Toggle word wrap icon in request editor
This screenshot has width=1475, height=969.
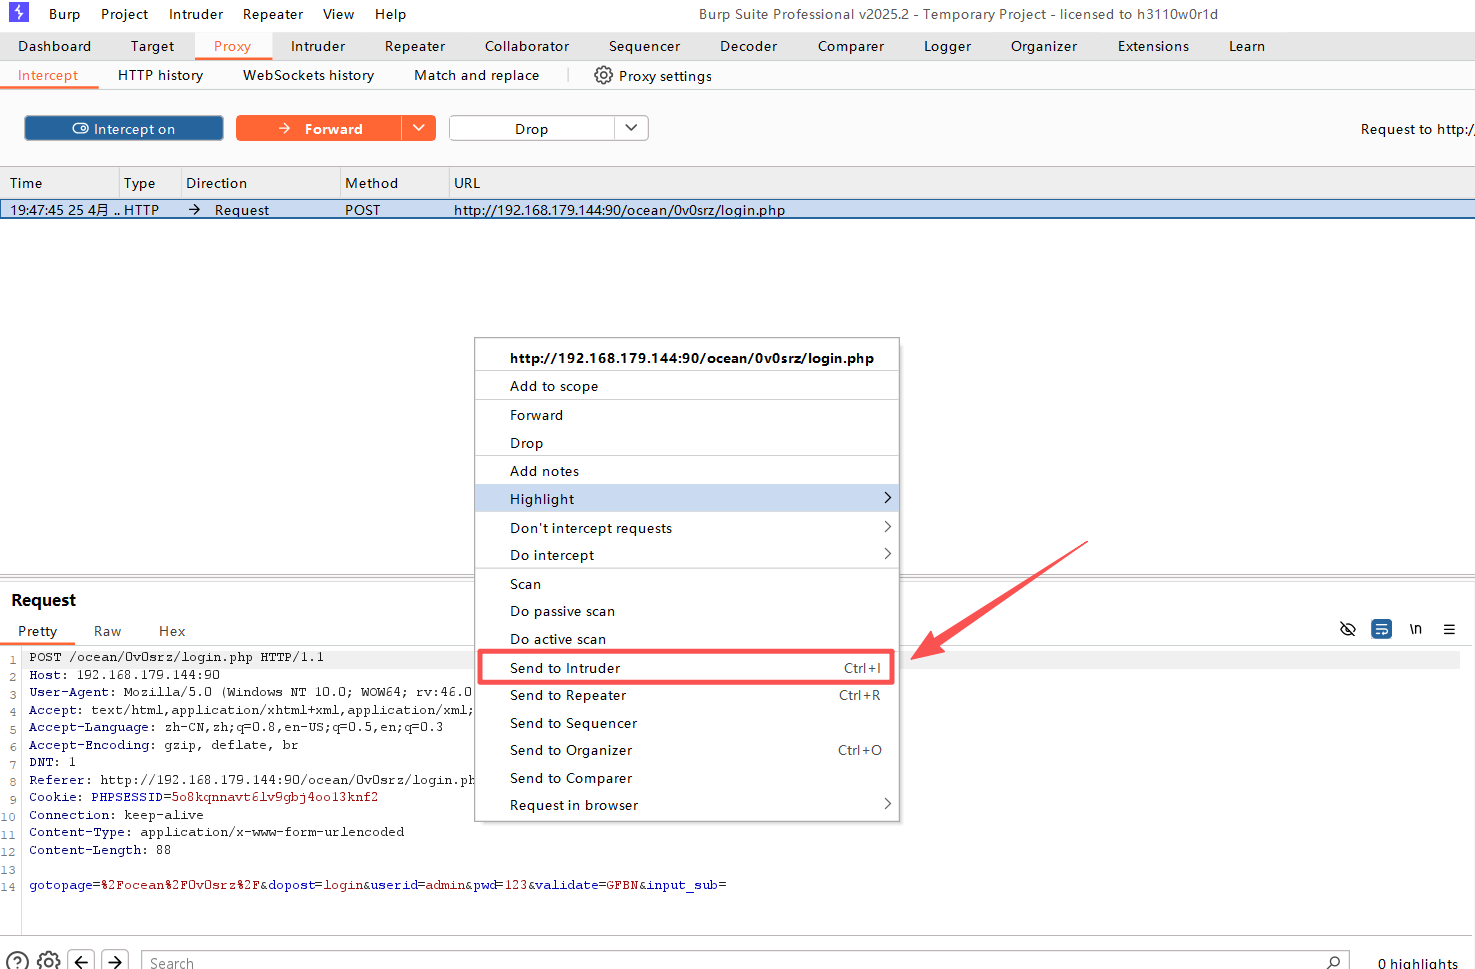click(1381, 629)
